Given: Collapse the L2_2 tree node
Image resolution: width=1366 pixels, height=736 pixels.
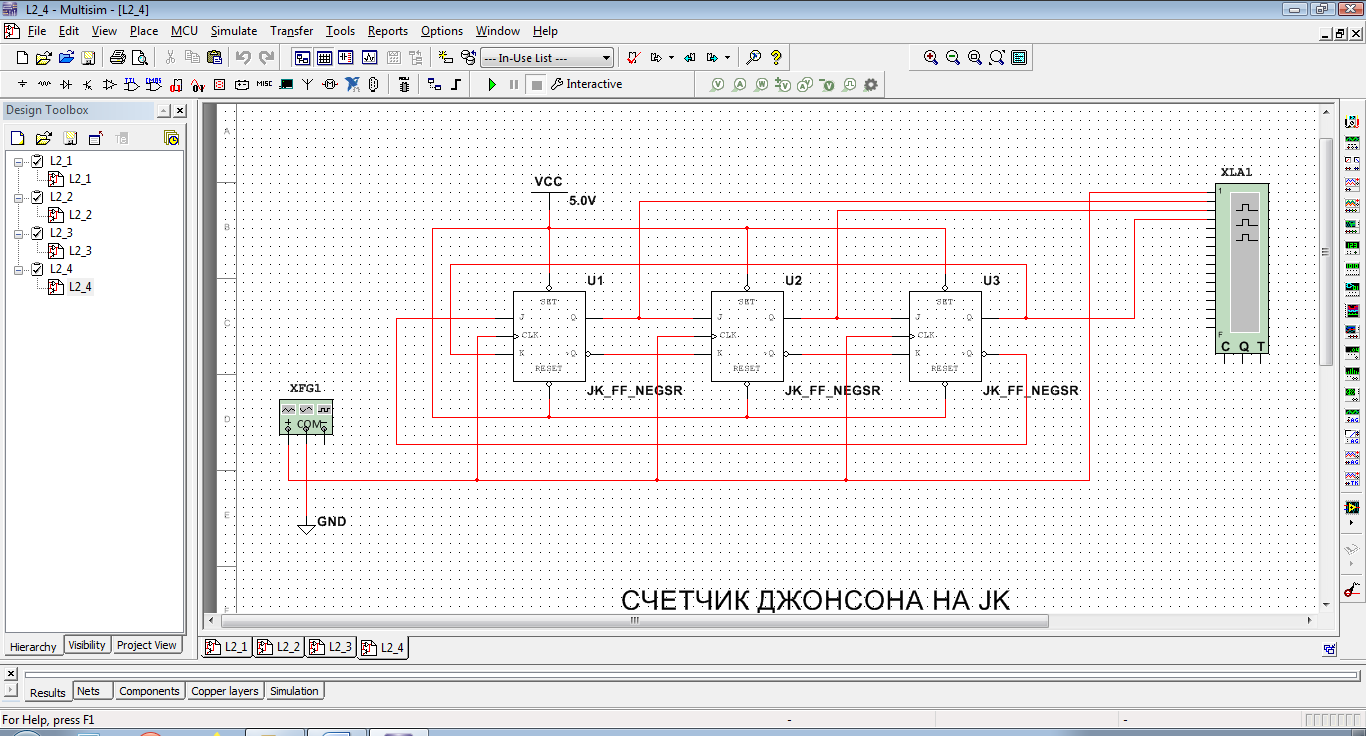Looking at the screenshot, I should (18, 197).
